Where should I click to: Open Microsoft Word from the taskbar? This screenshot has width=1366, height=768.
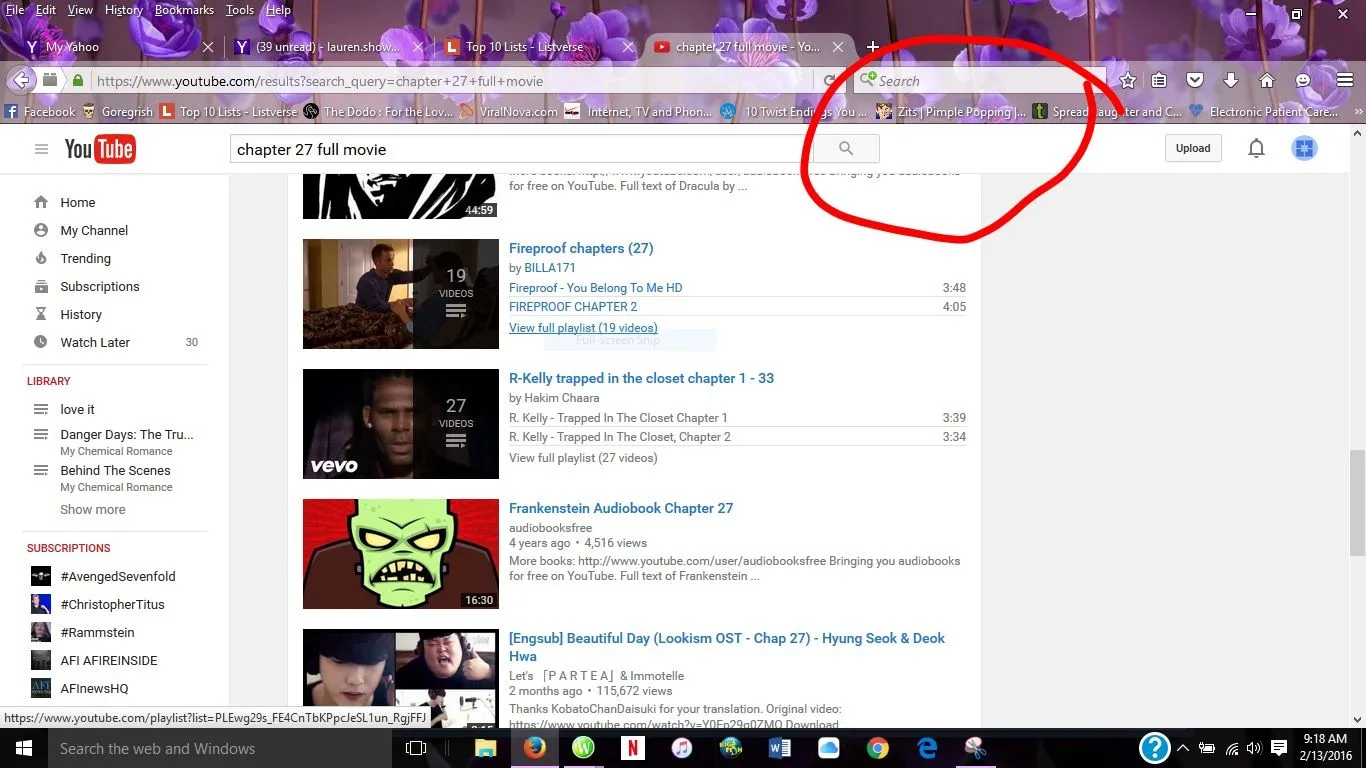[x=780, y=748]
